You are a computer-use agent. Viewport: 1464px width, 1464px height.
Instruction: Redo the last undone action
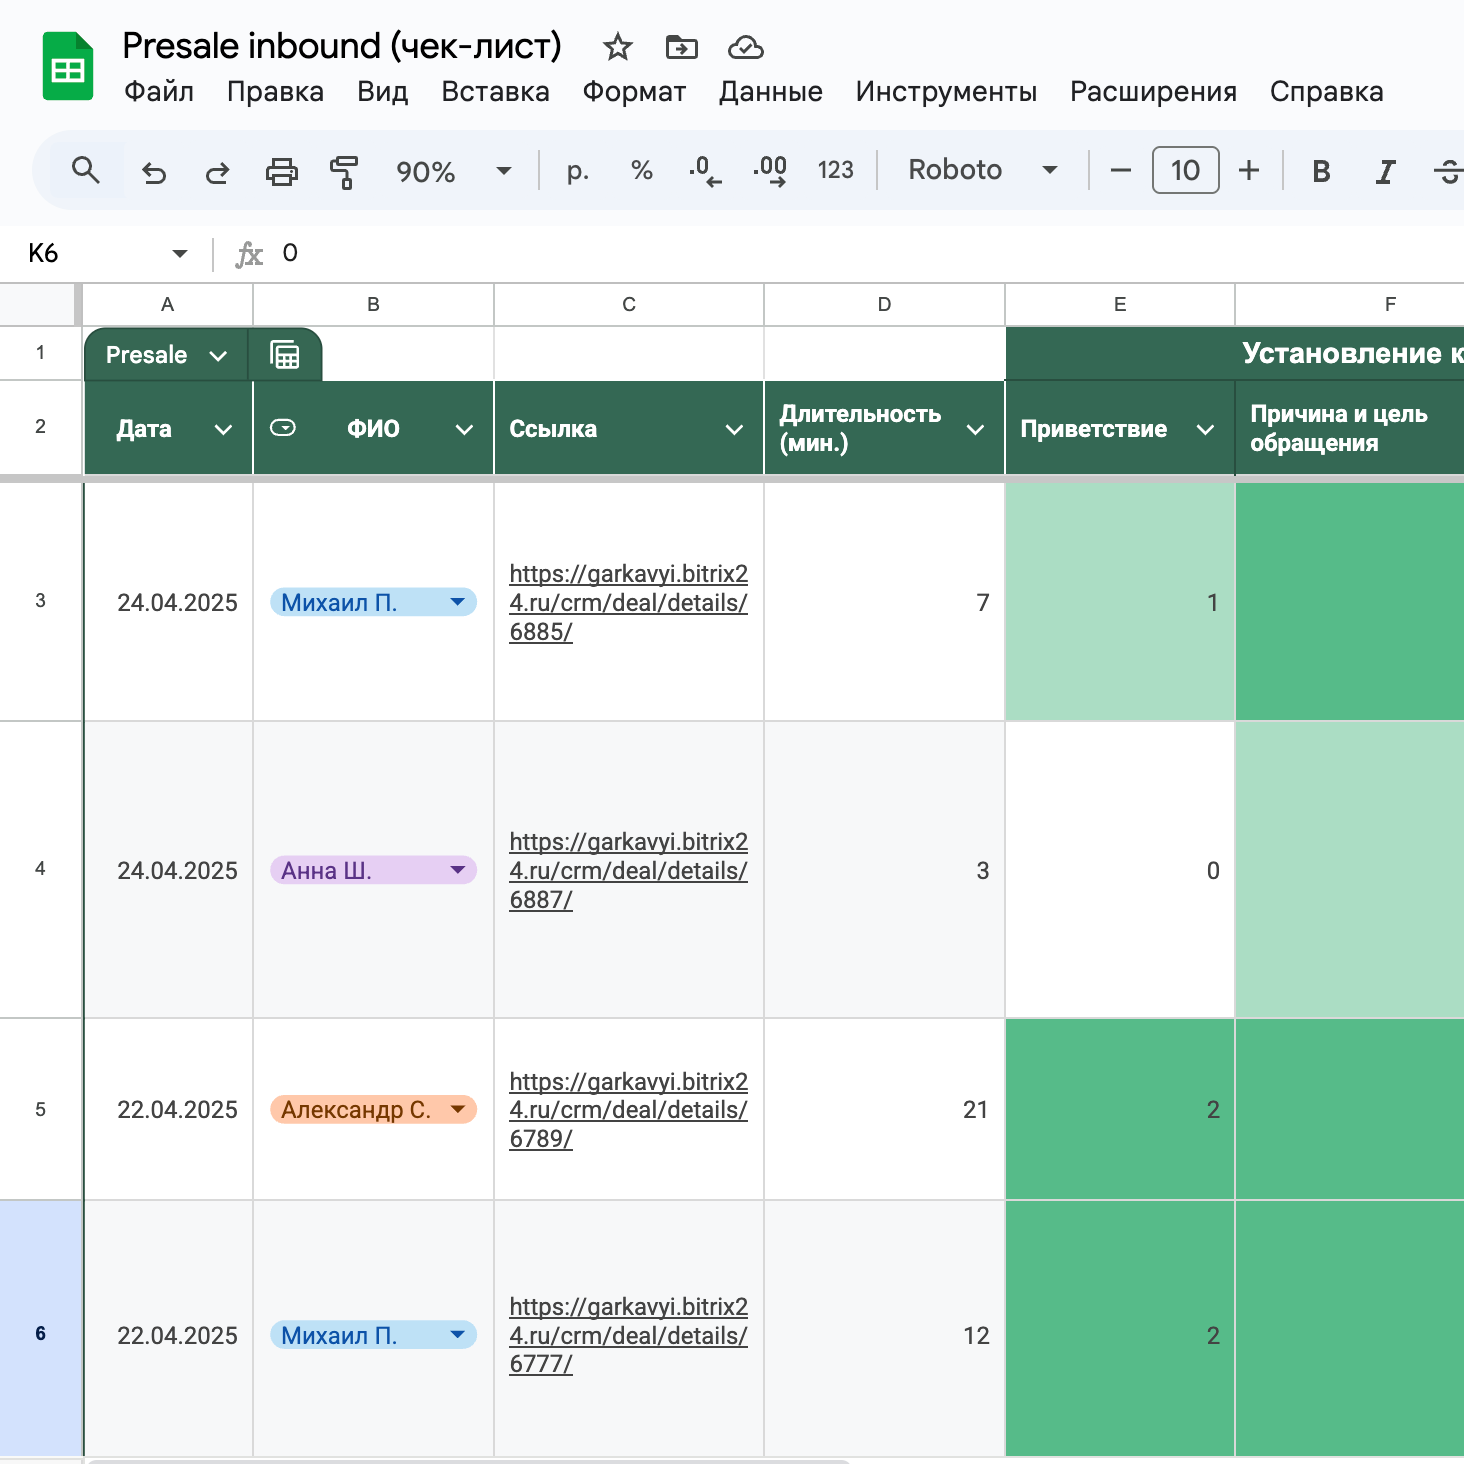click(x=217, y=172)
